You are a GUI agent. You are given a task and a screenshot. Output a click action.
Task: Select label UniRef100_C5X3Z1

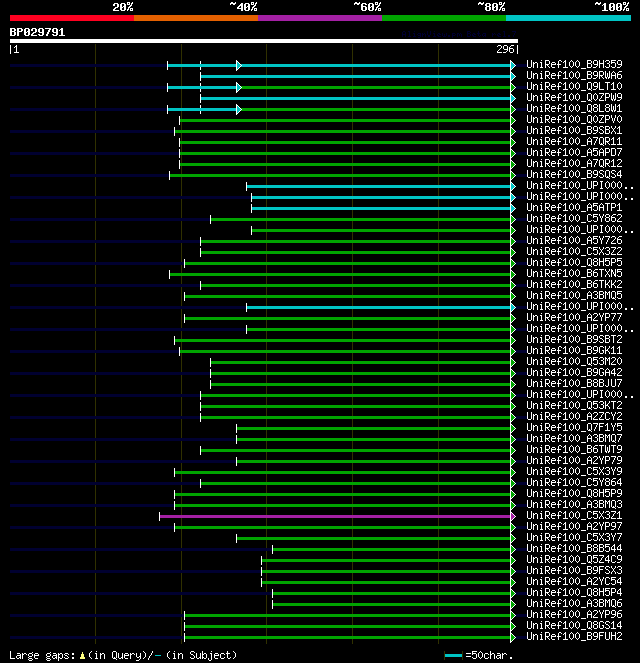click(574, 515)
